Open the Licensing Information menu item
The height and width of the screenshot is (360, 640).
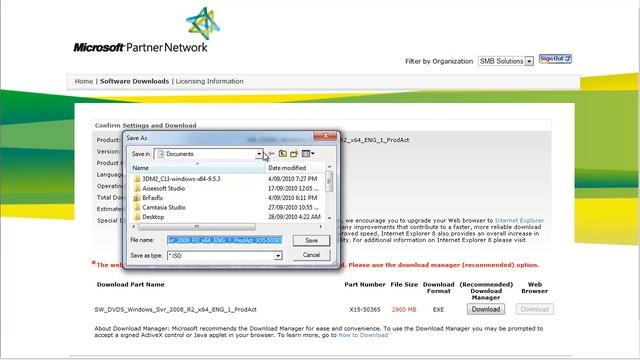pyautogui.click(x=209, y=81)
